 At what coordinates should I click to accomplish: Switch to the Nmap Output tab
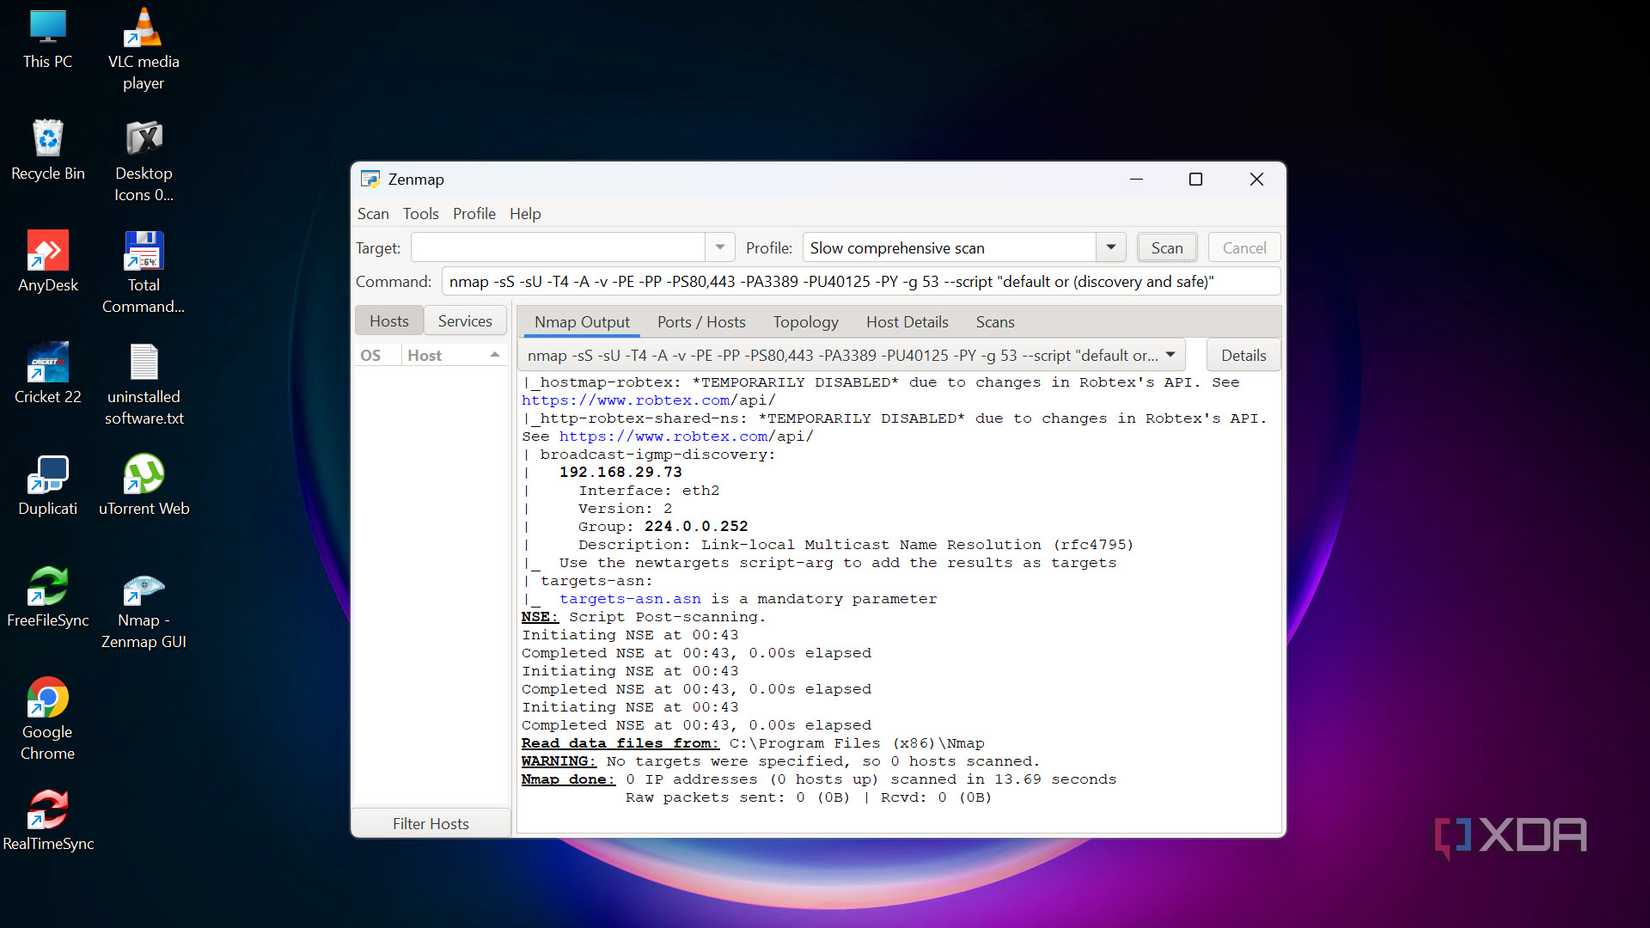(x=582, y=322)
